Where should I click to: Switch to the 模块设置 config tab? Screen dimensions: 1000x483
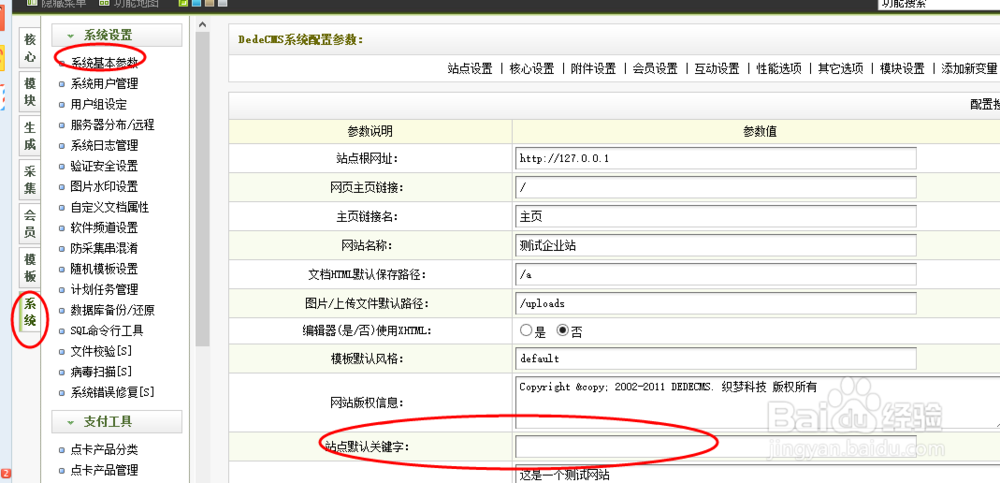coord(902,69)
